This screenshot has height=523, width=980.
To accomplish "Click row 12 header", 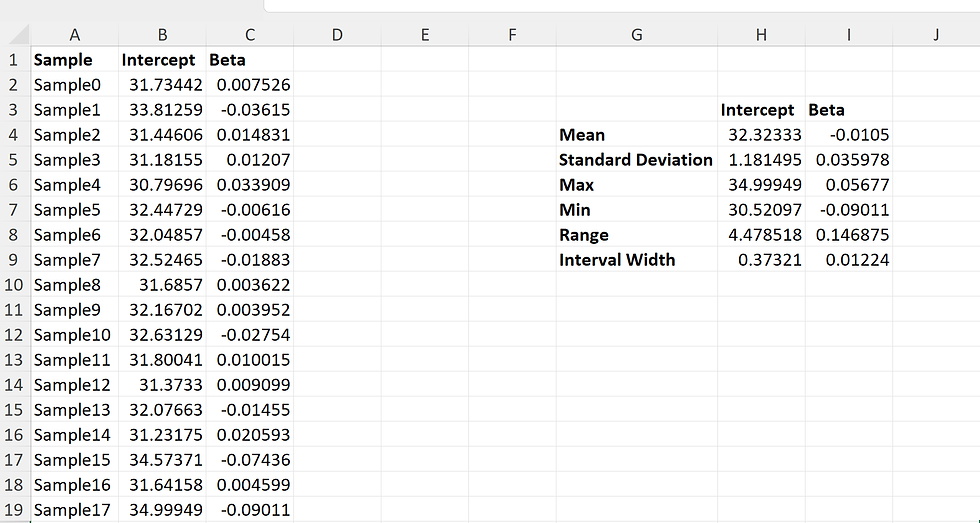I will (x=14, y=335).
